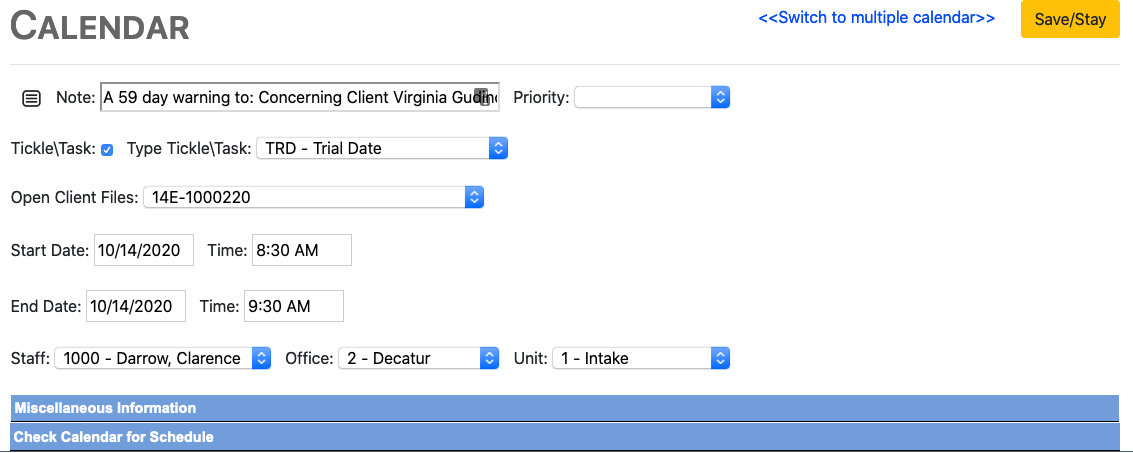Expand the Open Client Files dropdown
This screenshot has width=1133, height=453.
click(x=313, y=197)
